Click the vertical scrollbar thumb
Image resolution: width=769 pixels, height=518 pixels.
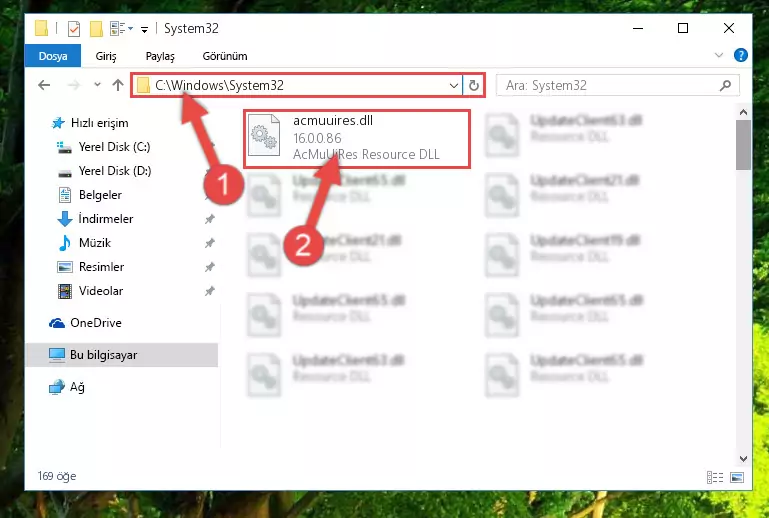pos(743,145)
